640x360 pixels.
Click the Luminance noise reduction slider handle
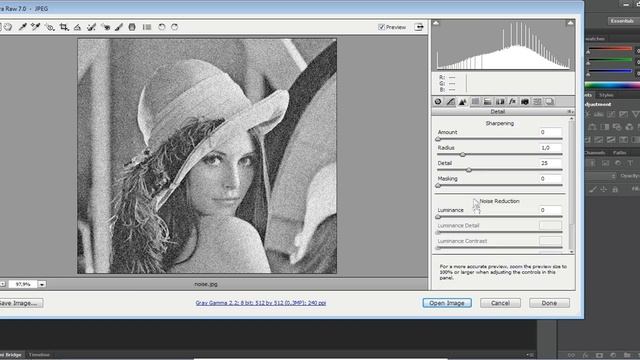(438, 217)
